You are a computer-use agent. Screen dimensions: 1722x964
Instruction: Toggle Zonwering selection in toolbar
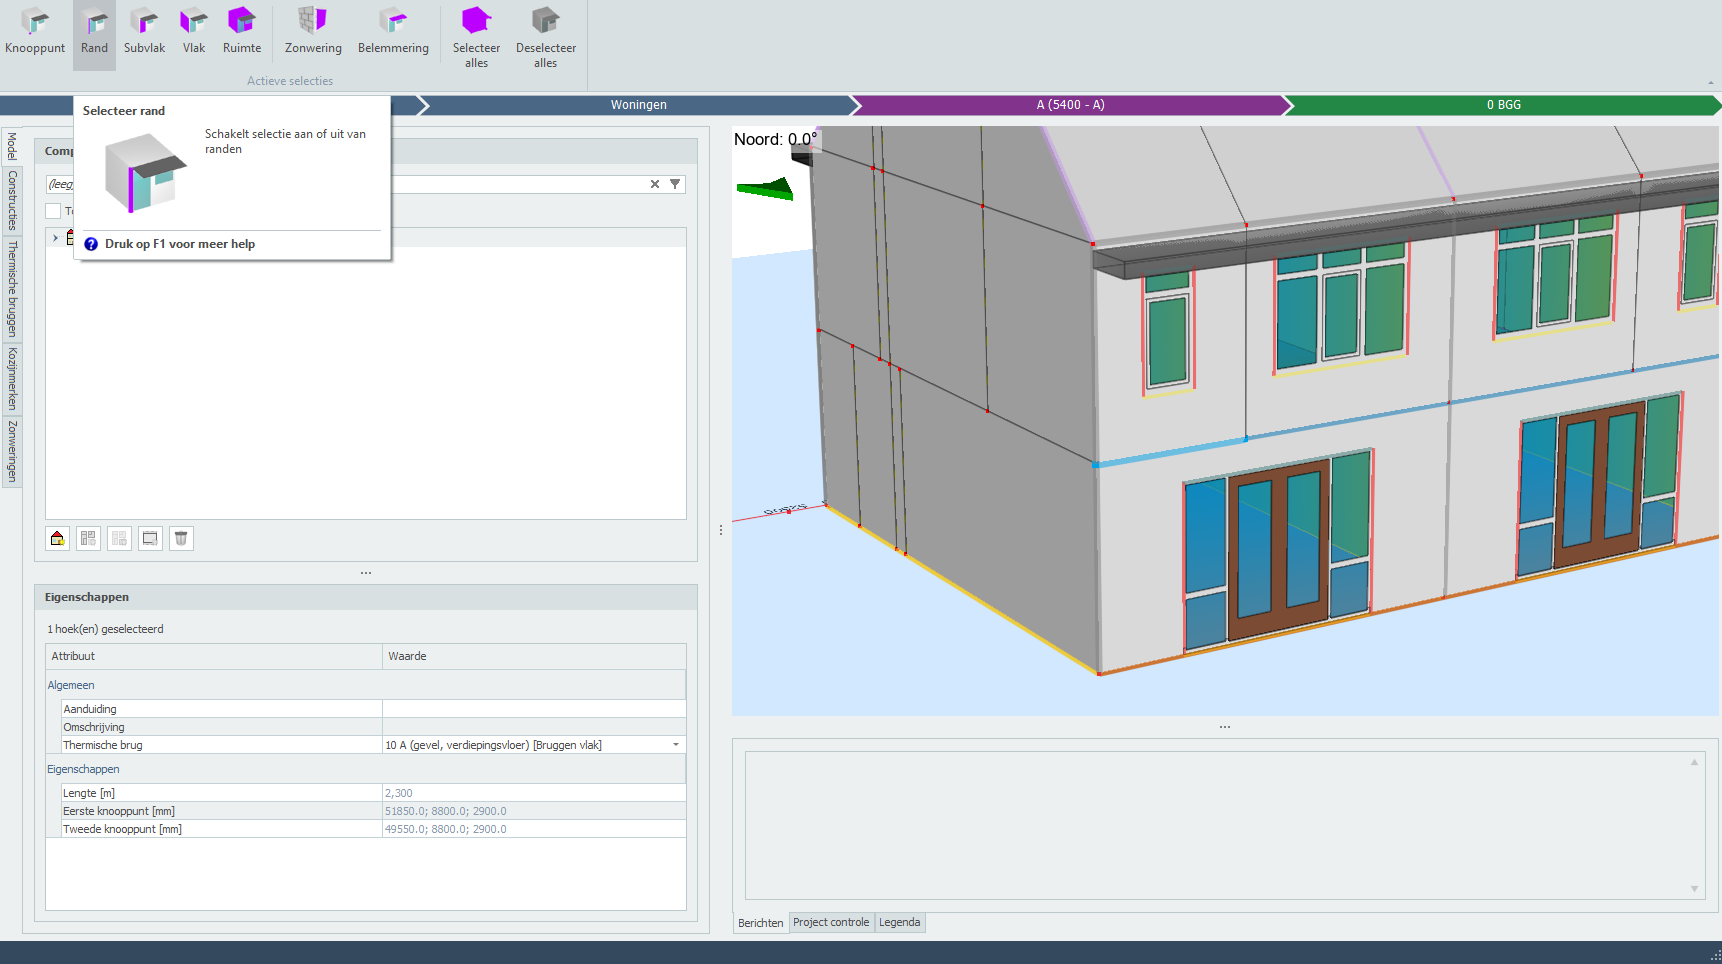313,32
